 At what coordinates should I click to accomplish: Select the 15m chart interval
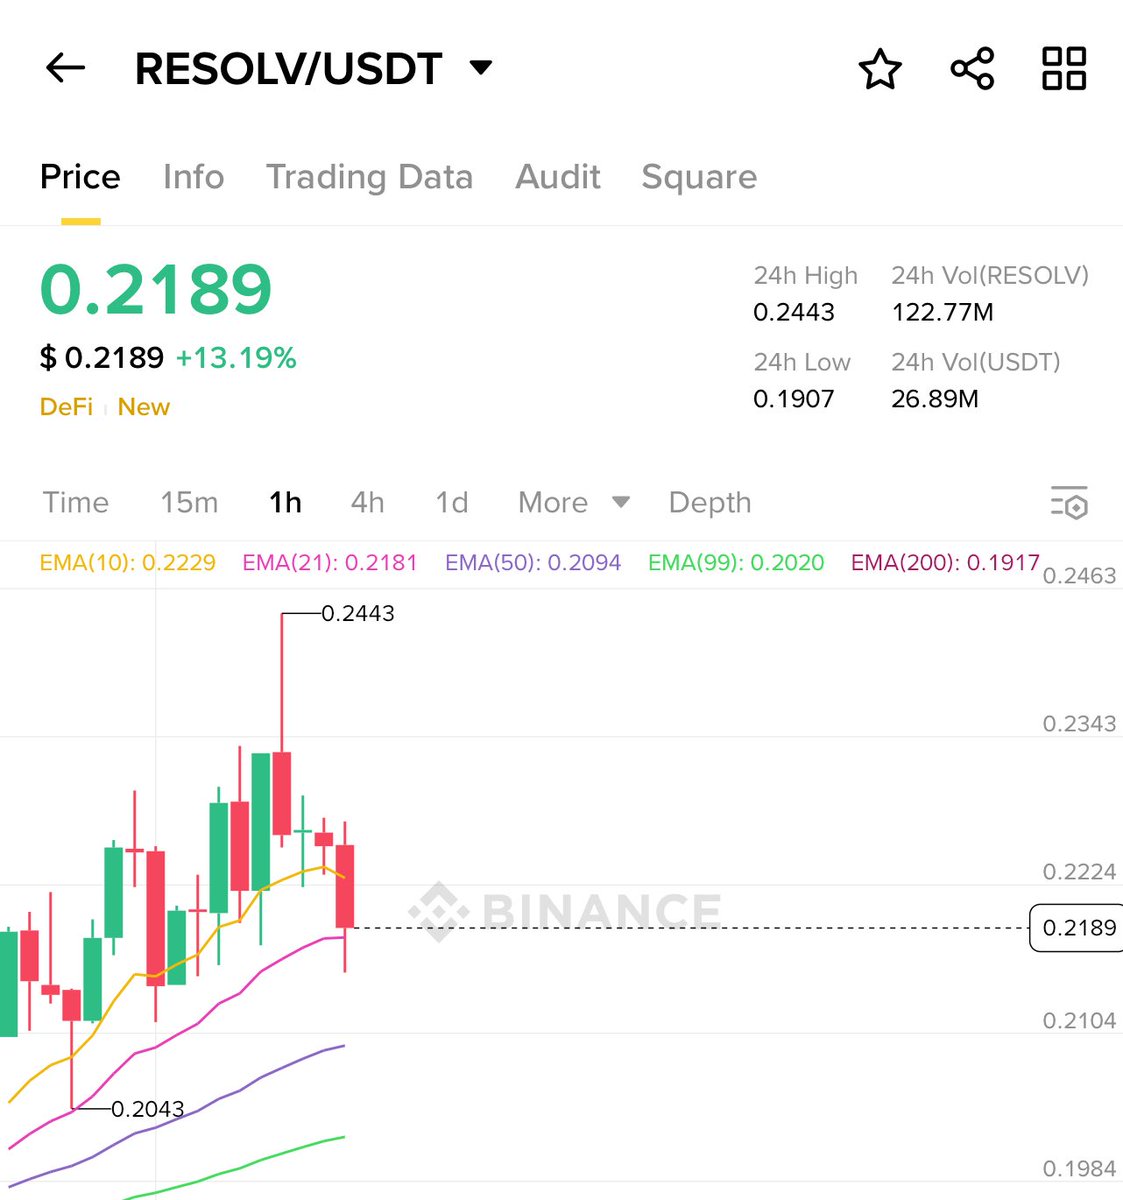click(x=189, y=502)
